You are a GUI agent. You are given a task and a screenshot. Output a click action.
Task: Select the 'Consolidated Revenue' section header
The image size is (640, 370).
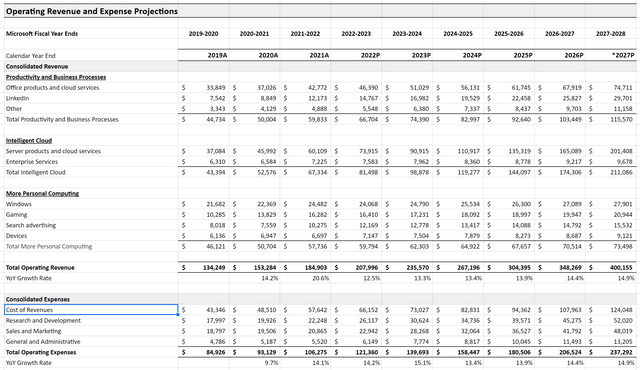click(x=37, y=66)
